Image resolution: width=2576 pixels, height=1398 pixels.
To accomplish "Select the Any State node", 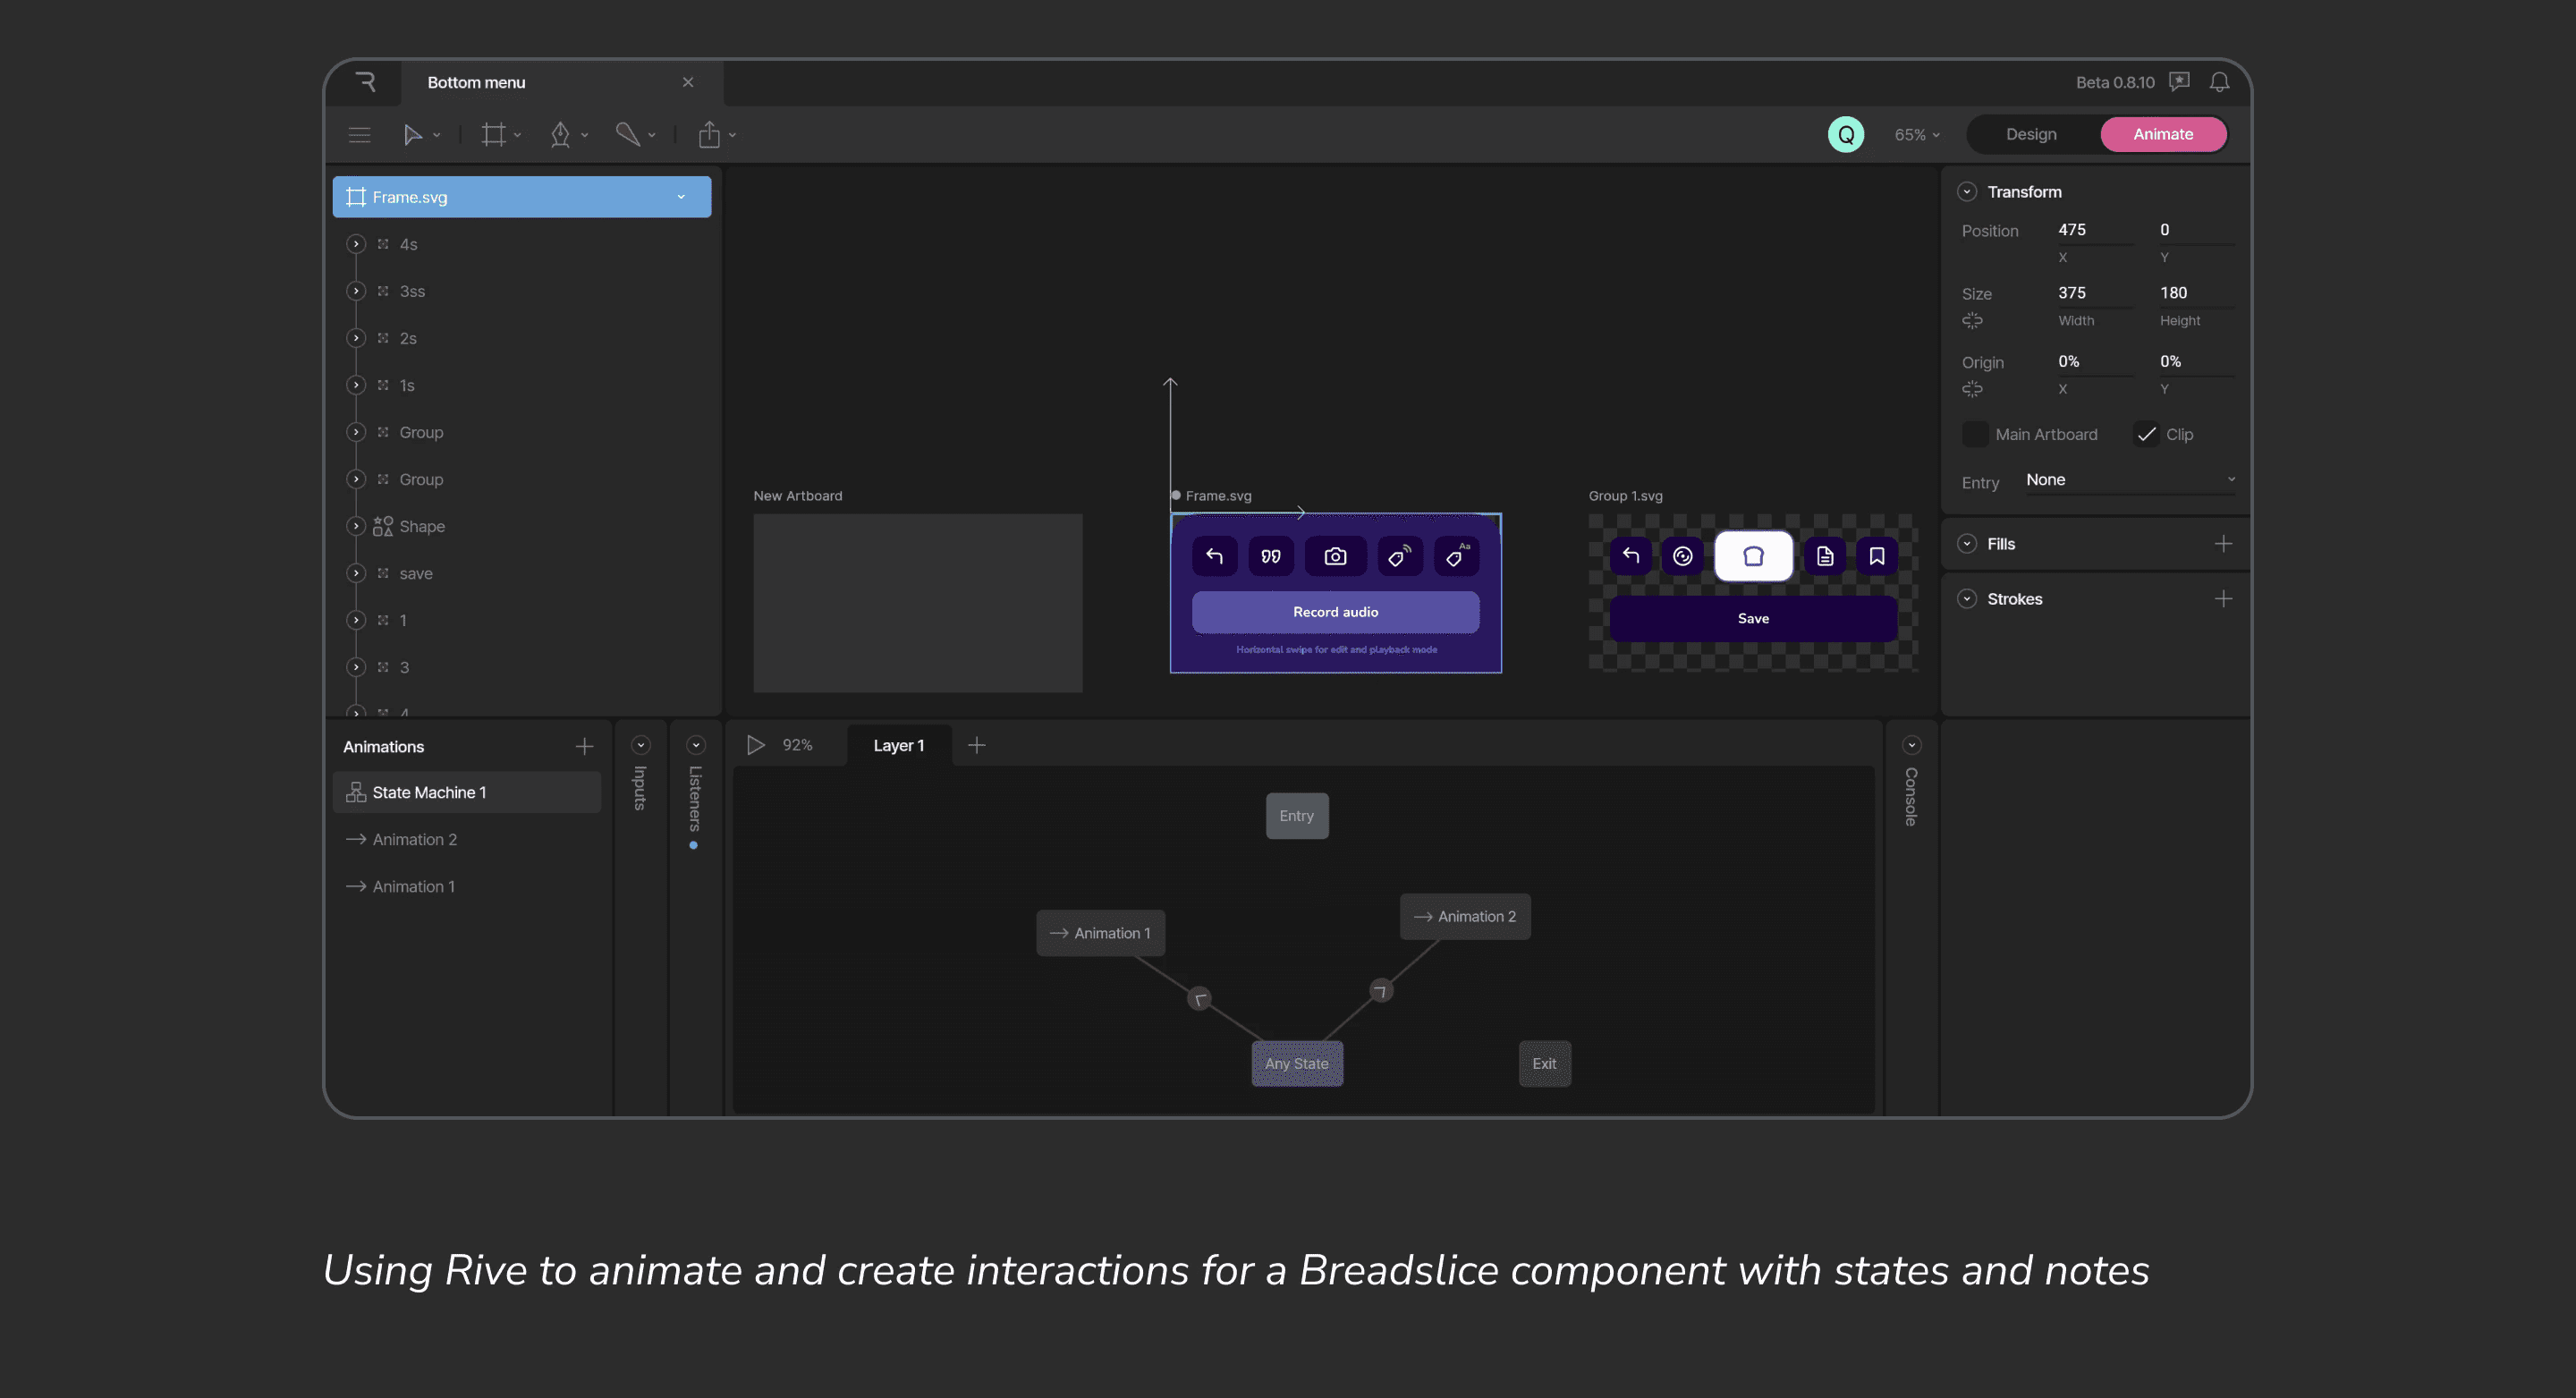I will pyautogui.click(x=1297, y=1064).
